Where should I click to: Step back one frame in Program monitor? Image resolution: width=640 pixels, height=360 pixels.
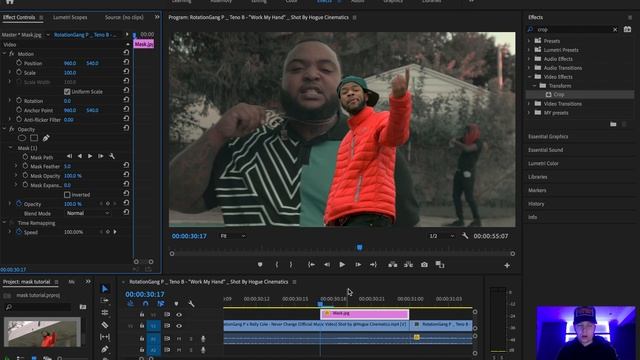[327, 264]
